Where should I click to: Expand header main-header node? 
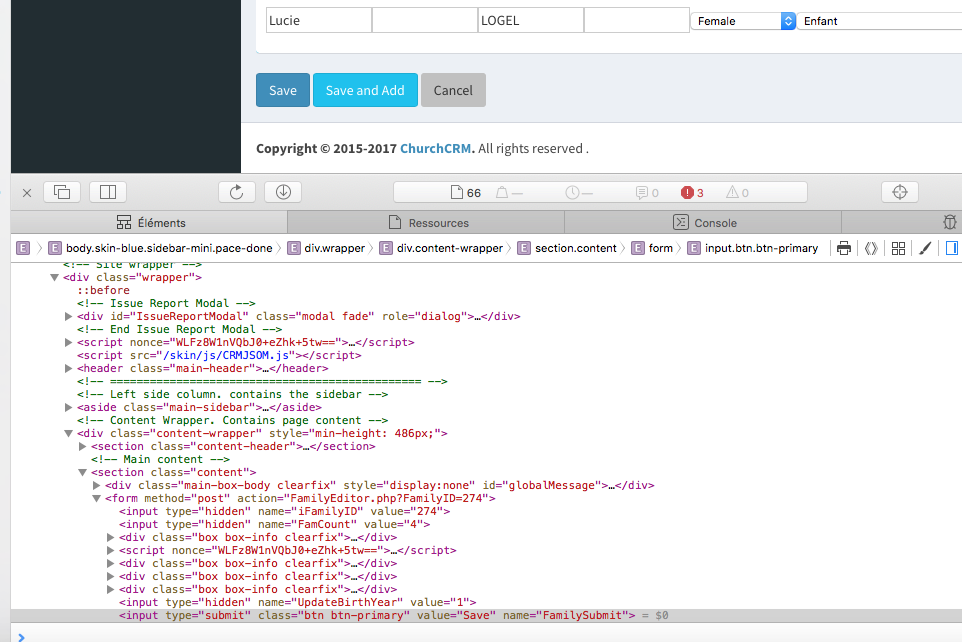pos(68,368)
